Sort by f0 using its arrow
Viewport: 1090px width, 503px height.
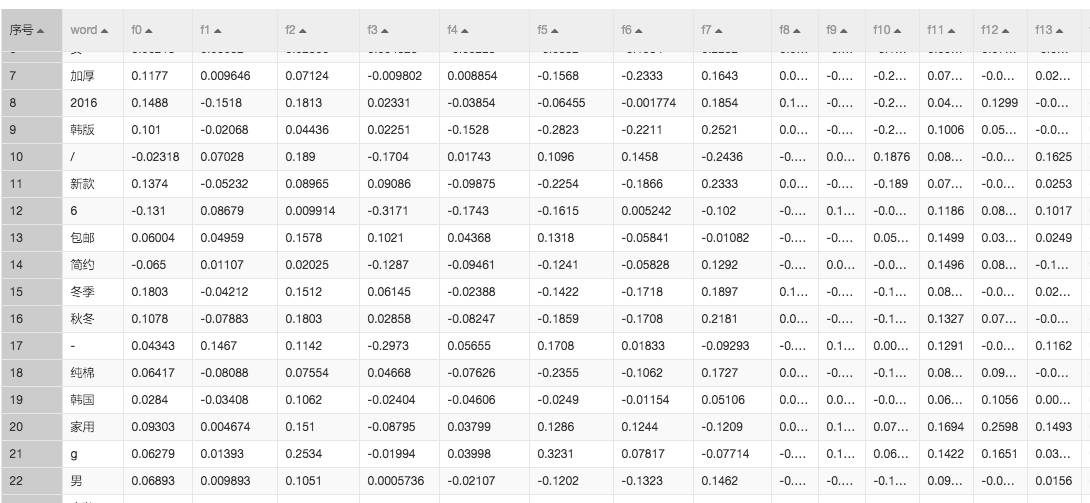(x=150, y=31)
